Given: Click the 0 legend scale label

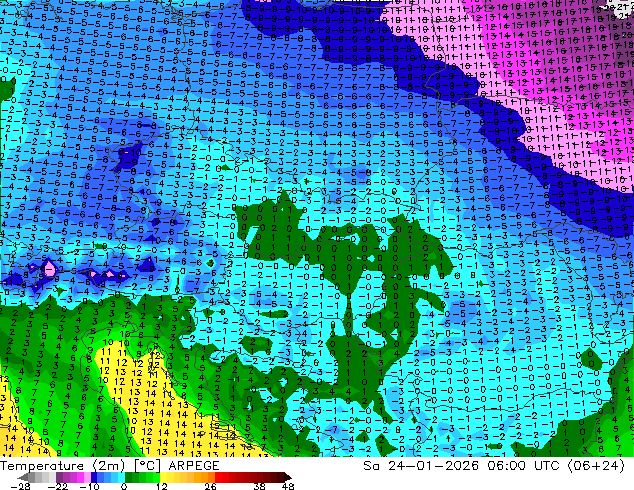Looking at the screenshot, I should click(124, 486).
